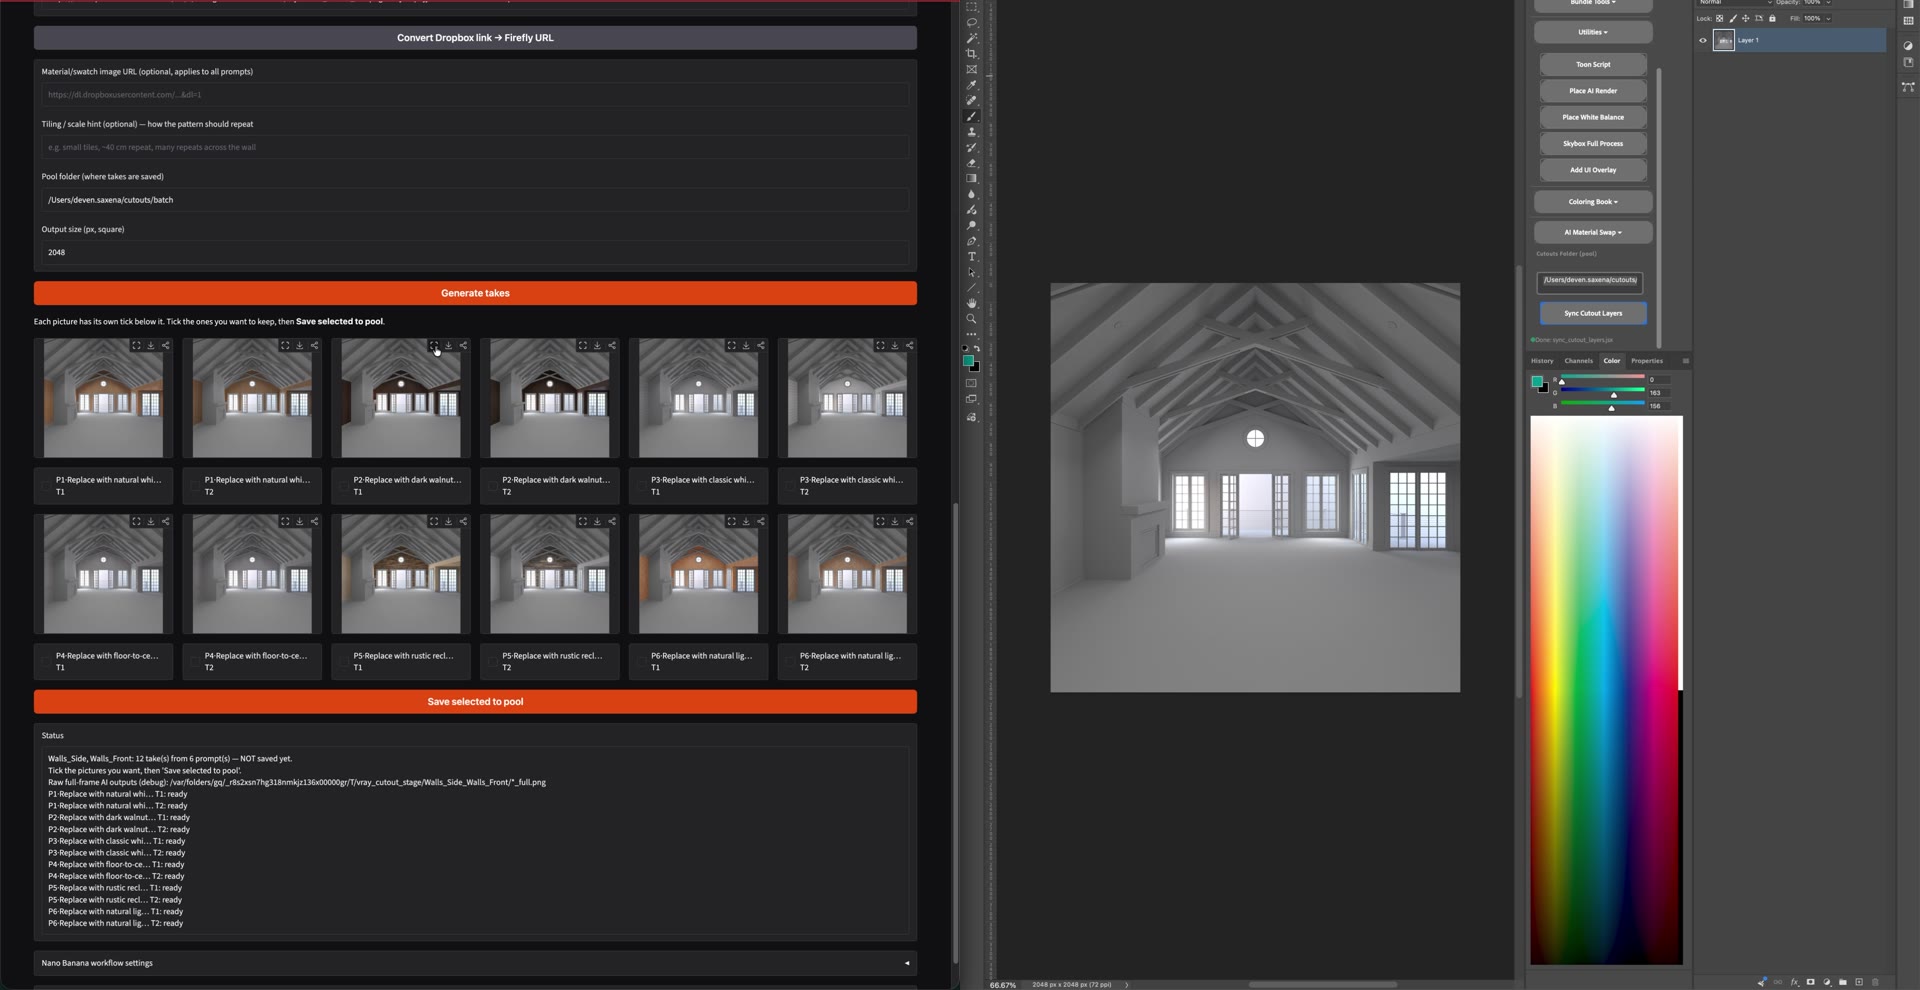The width and height of the screenshot is (1920, 990).
Task: Select the Eraser tool
Action: tap(971, 163)
